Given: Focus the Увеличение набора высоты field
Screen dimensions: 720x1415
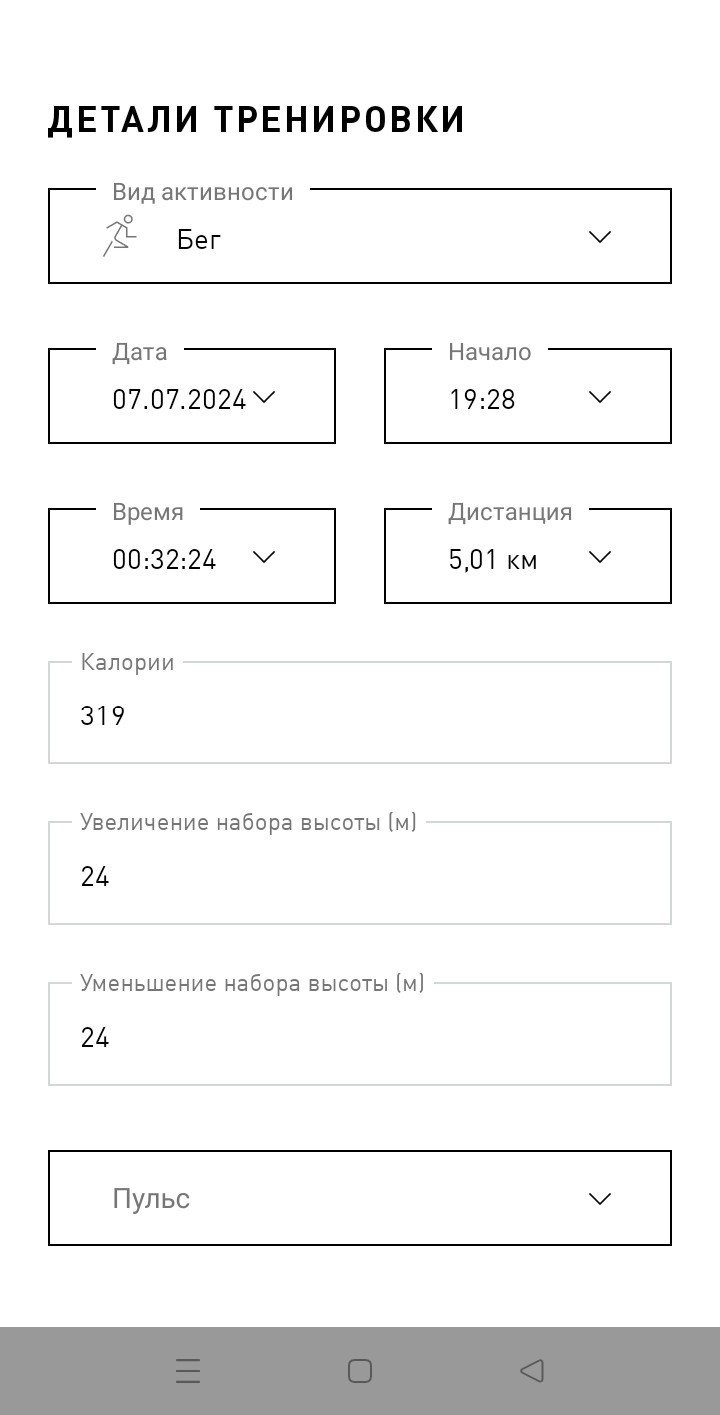Looking at the screenshot, I should (360, 873).
